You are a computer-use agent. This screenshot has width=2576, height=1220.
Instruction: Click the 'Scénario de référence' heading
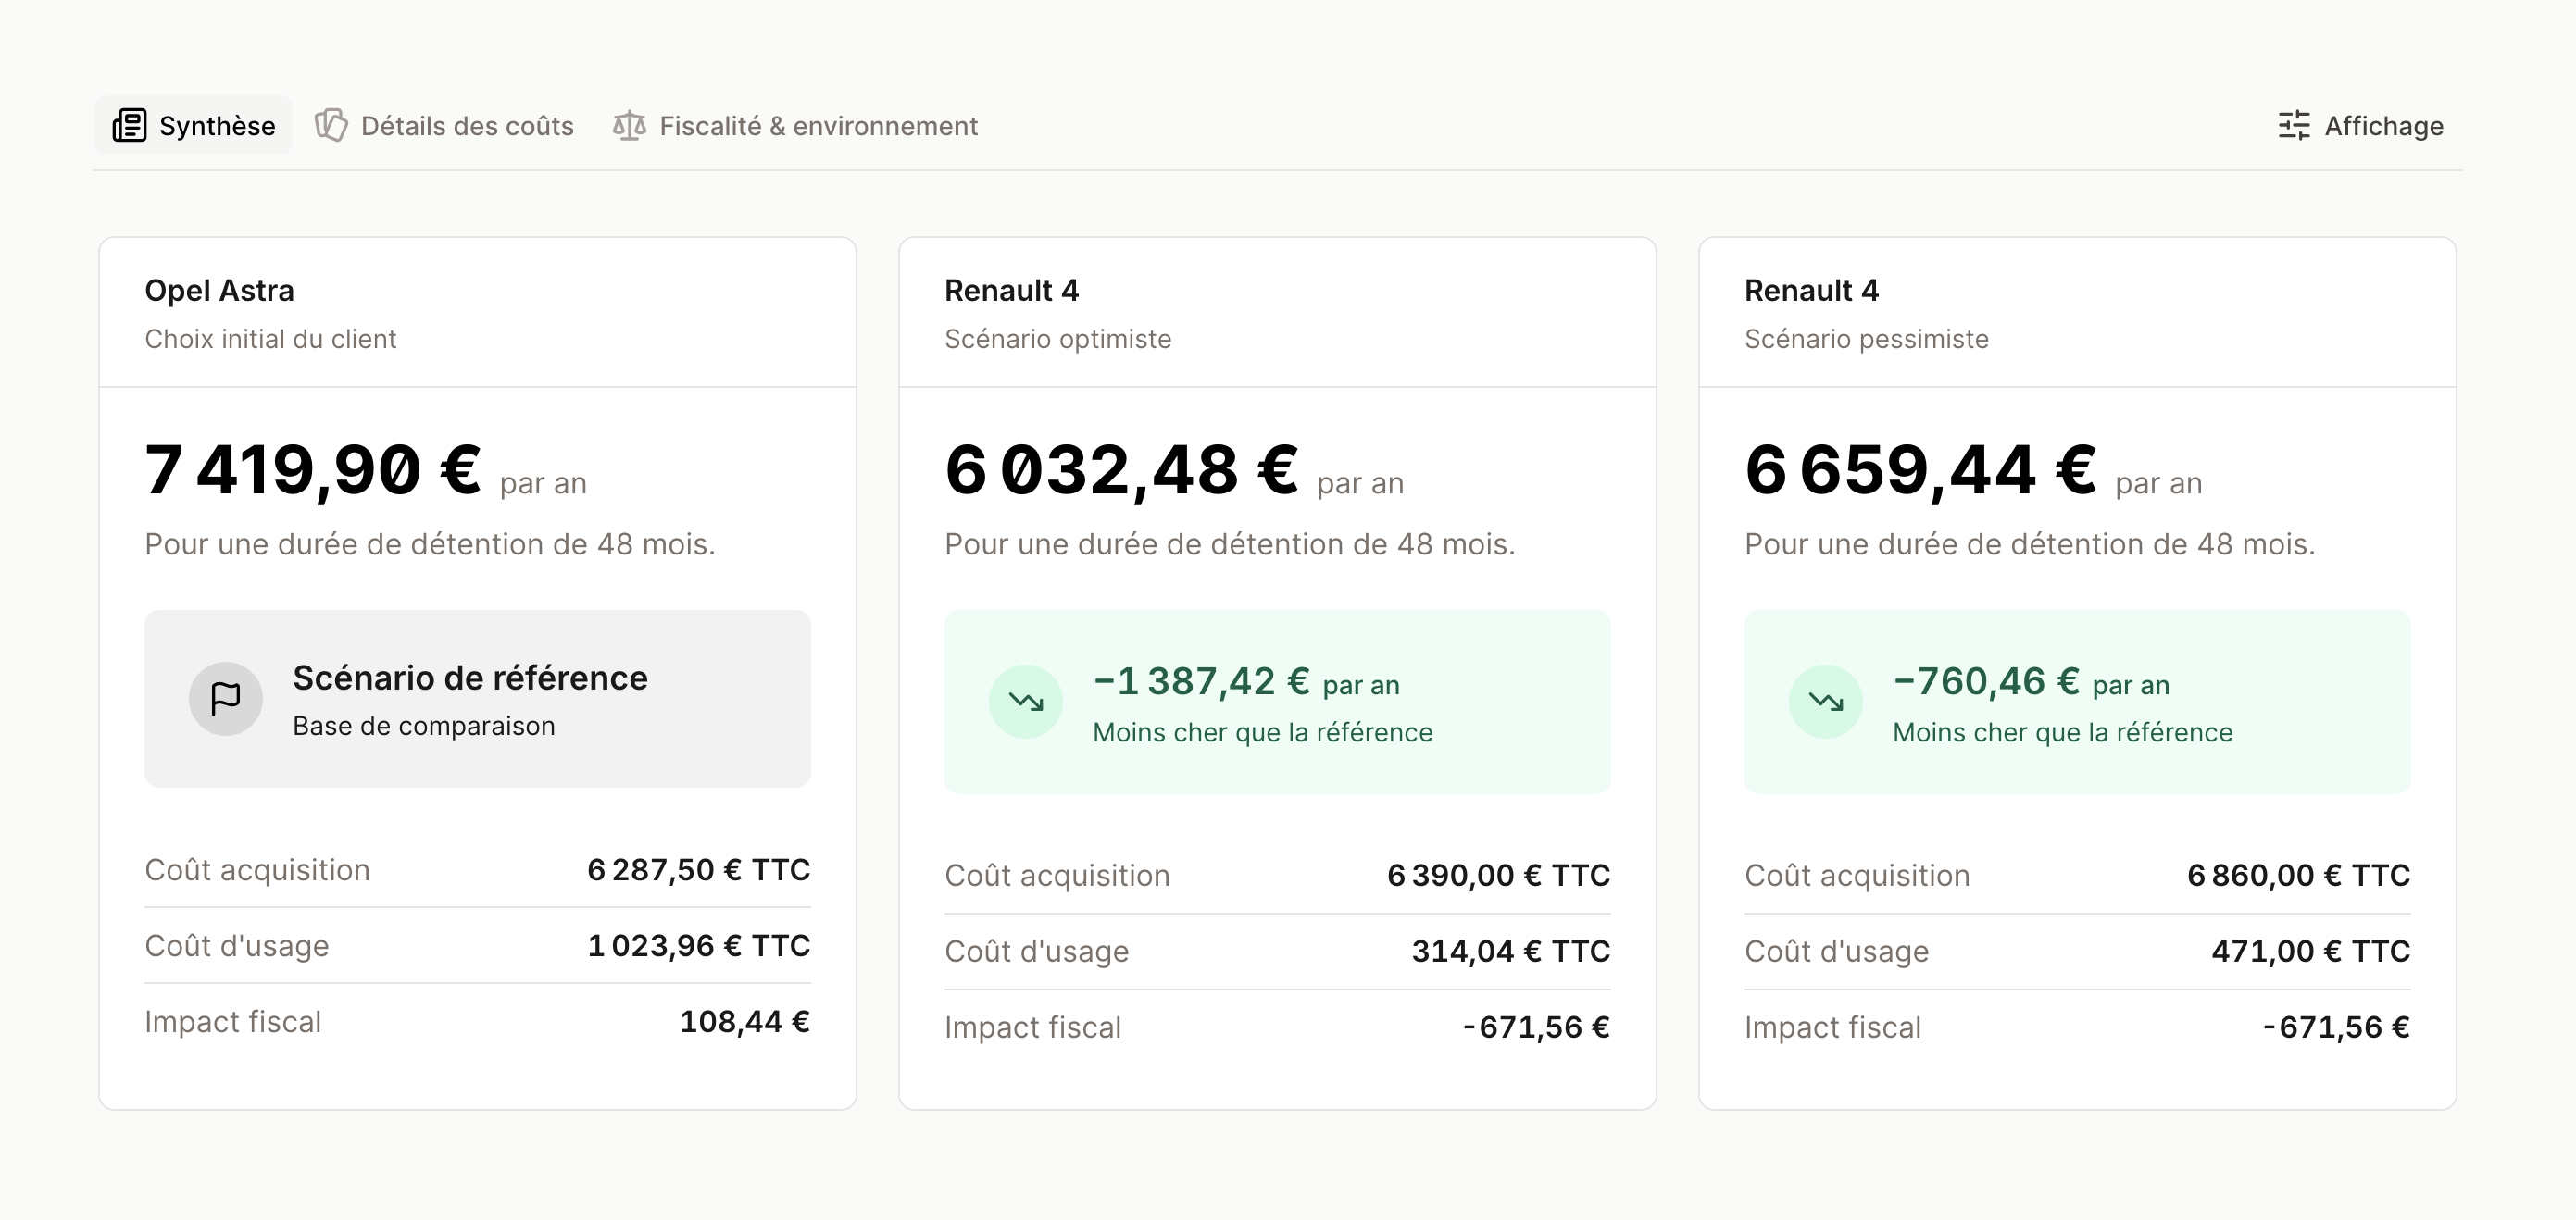click(470, 678)
